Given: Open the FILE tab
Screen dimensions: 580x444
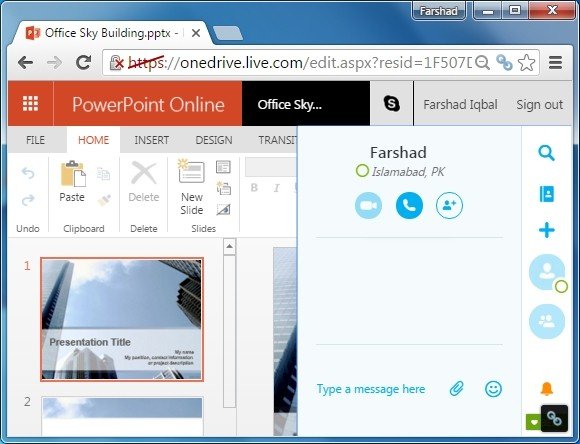Looking at the screenshot, I should 36,140.
